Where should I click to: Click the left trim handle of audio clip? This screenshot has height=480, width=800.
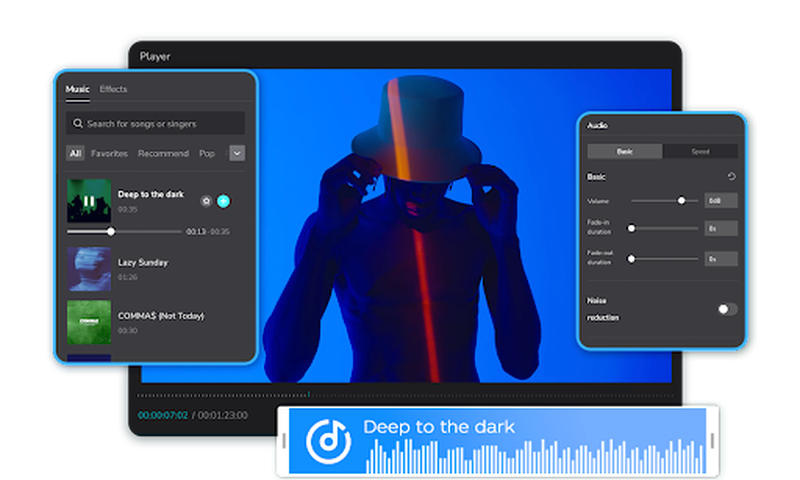click(285, 440)
